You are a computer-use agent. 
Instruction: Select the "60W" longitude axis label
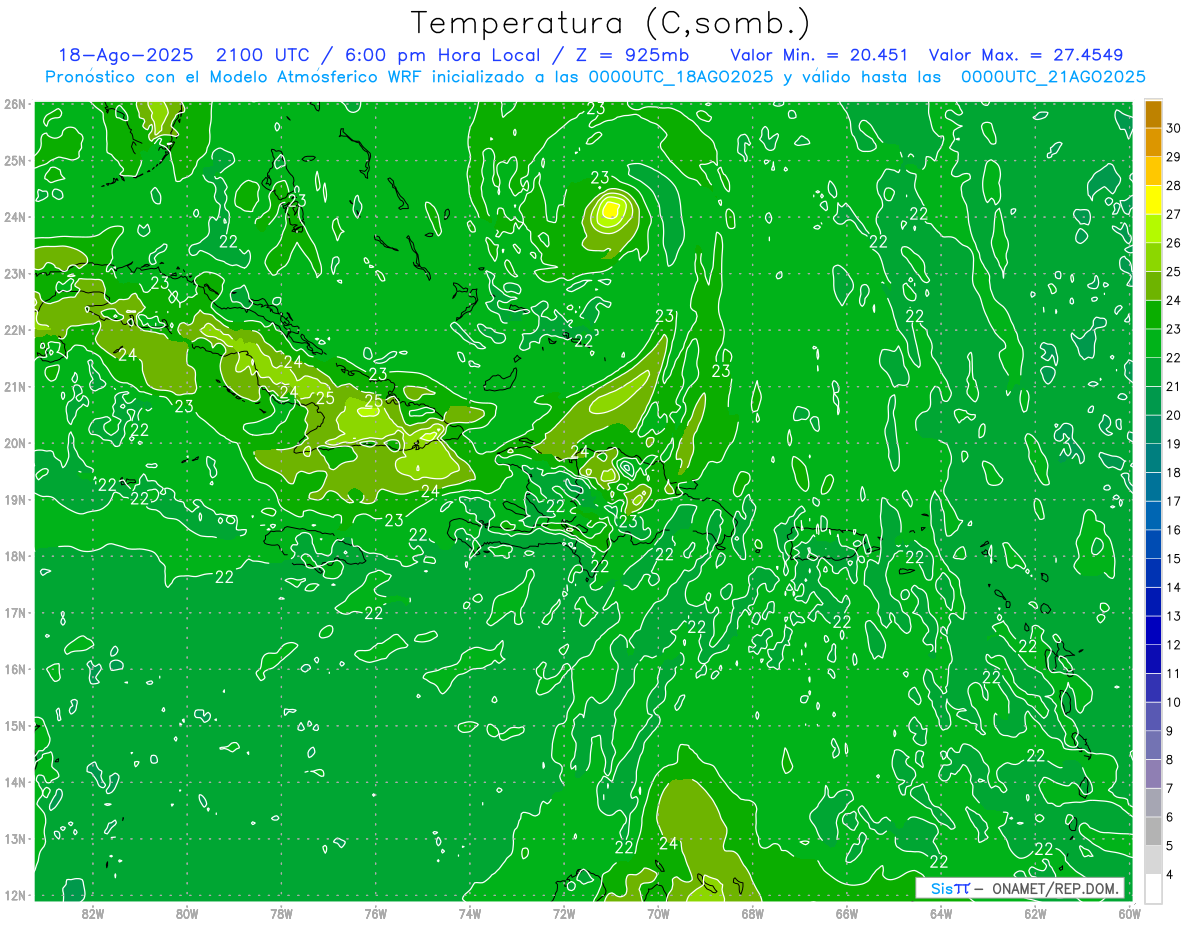pos(1130,913)
